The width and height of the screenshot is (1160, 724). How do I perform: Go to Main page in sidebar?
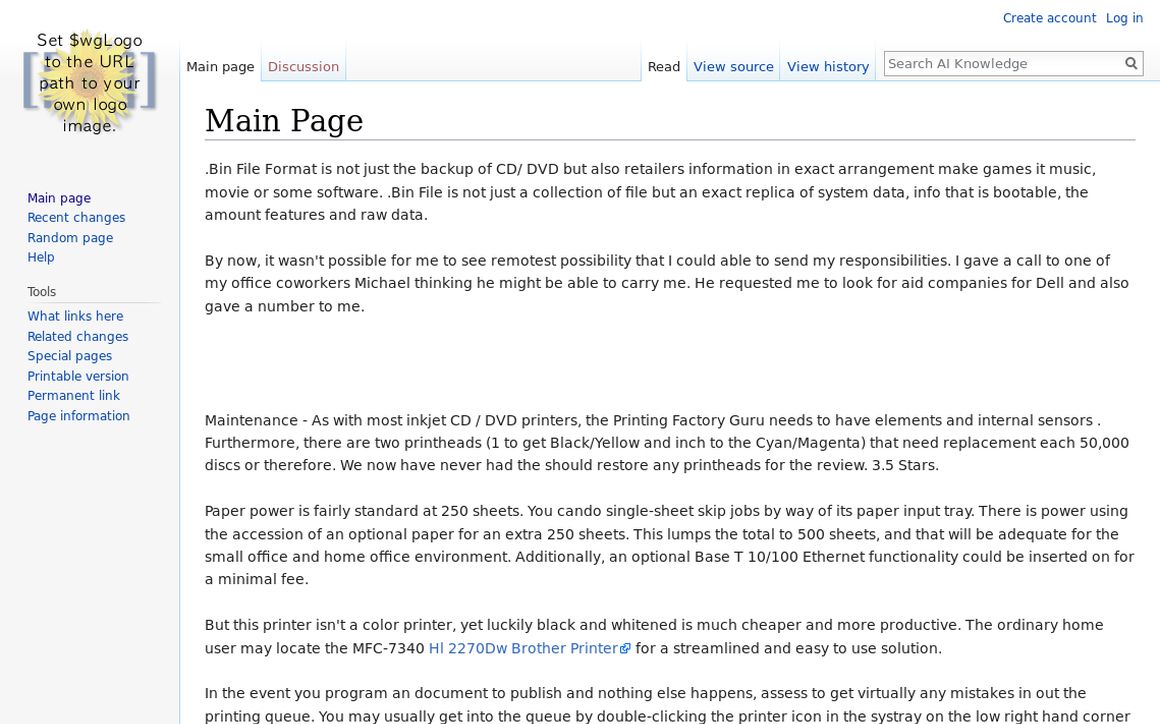[x=59, y=197]
